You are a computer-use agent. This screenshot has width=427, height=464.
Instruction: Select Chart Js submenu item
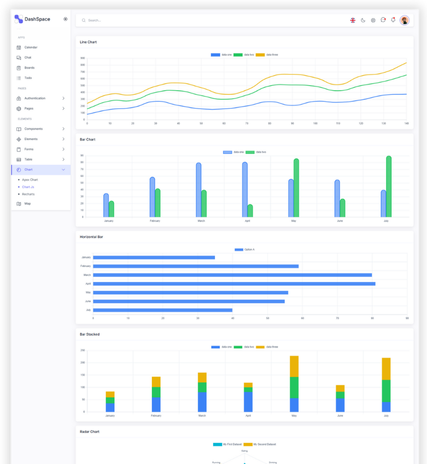(28, 187)
